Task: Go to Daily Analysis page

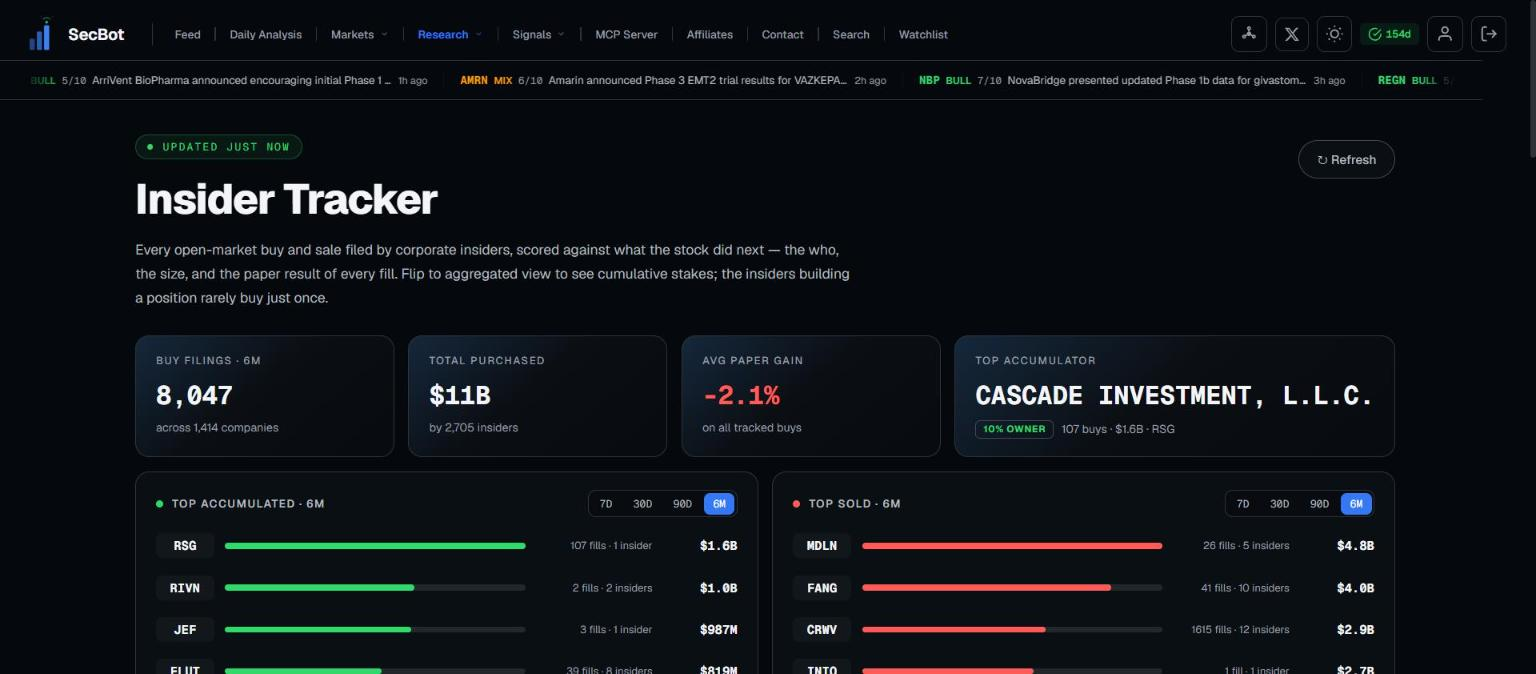Action: tap(265, 34)
